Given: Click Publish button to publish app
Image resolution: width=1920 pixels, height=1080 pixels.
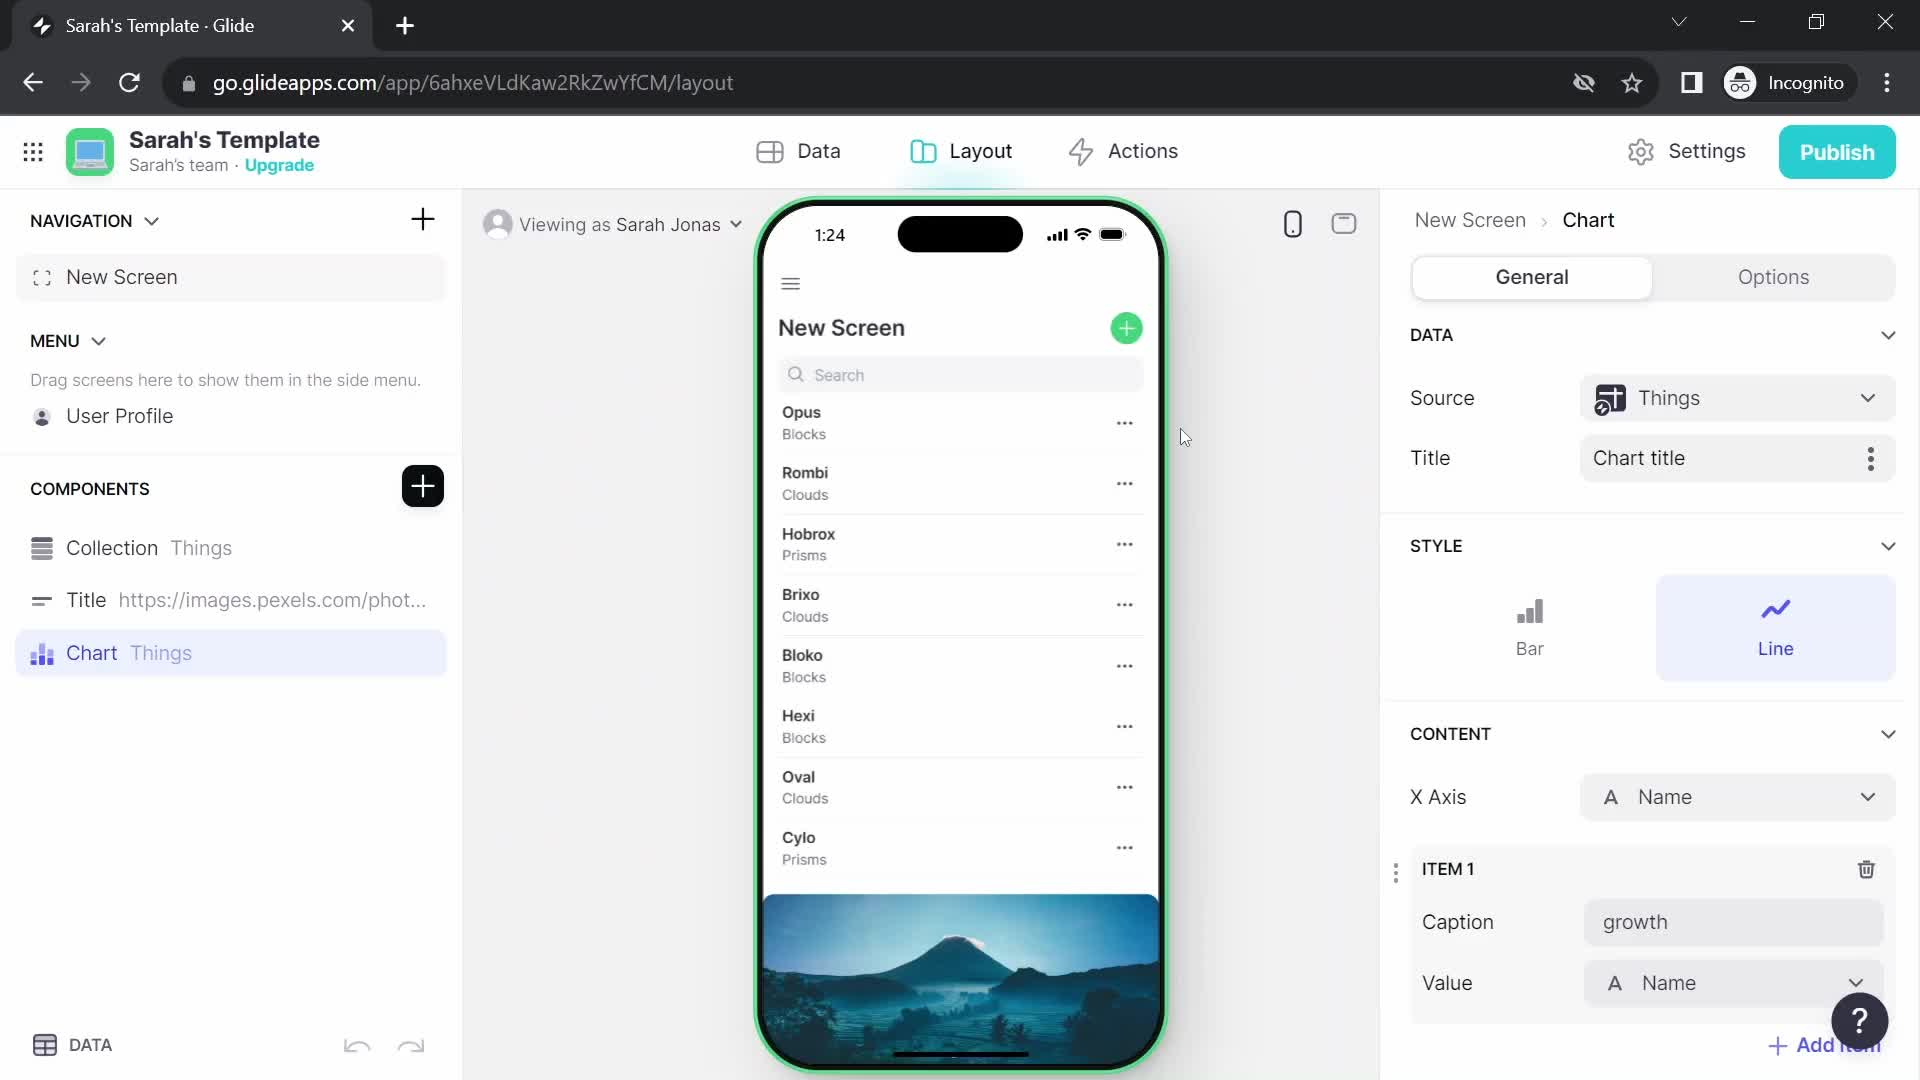Looking at the screenshot, I should [1837, 150].
